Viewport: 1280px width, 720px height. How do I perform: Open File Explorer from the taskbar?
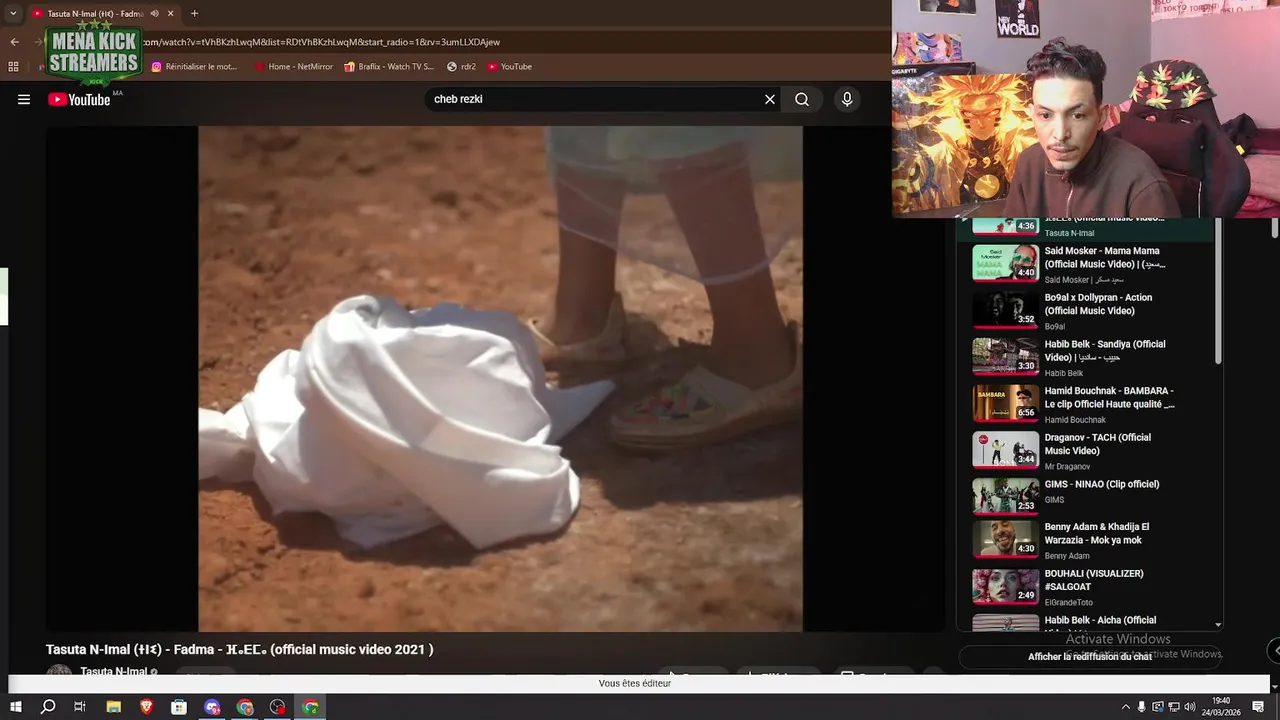pyautogui.click(x=114, y=707)
